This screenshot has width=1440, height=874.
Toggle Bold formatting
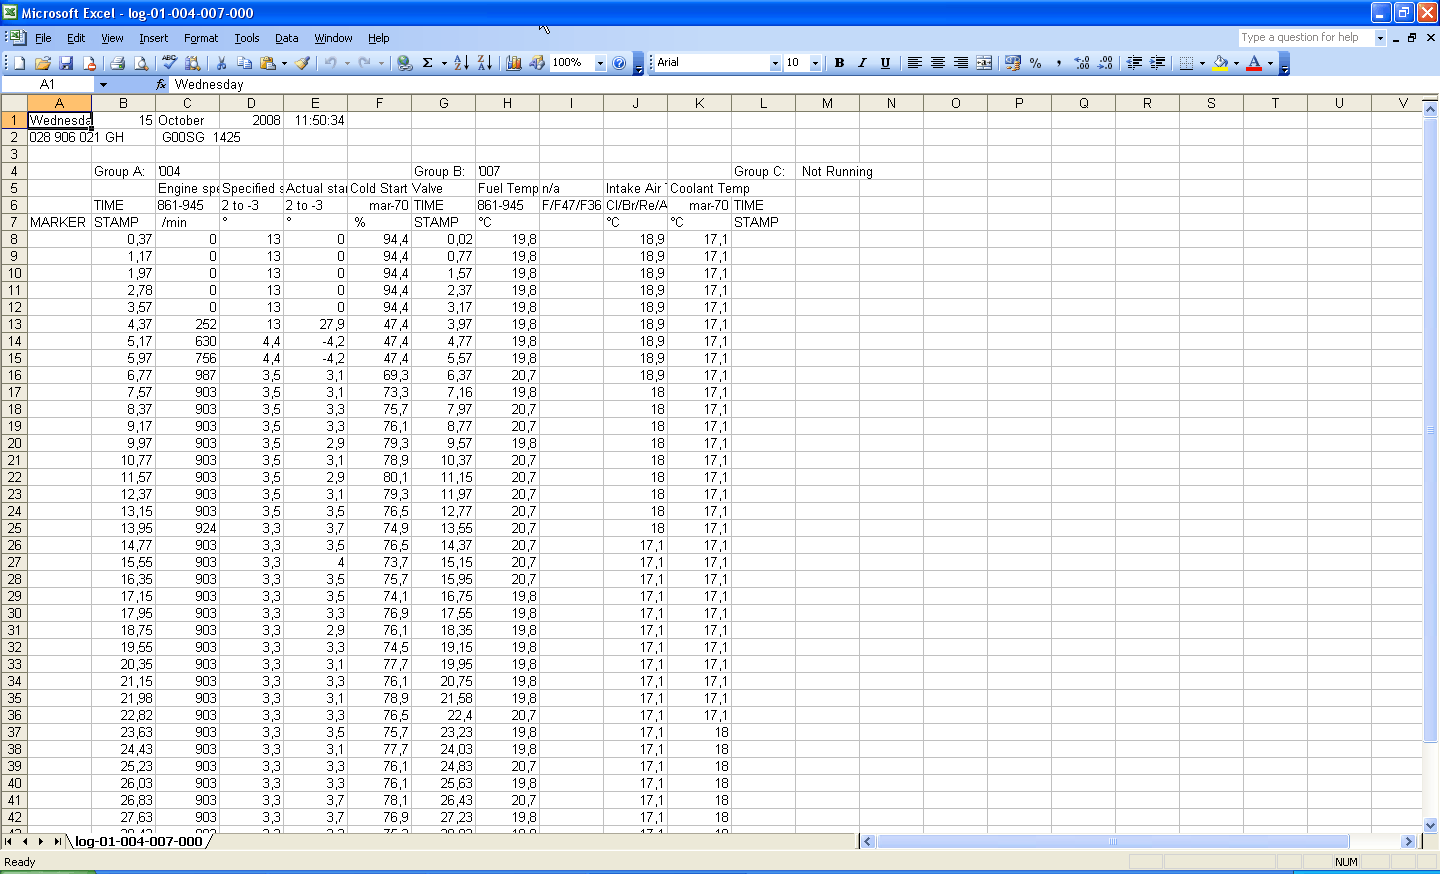pyautogui.click(x=839, y=63)
